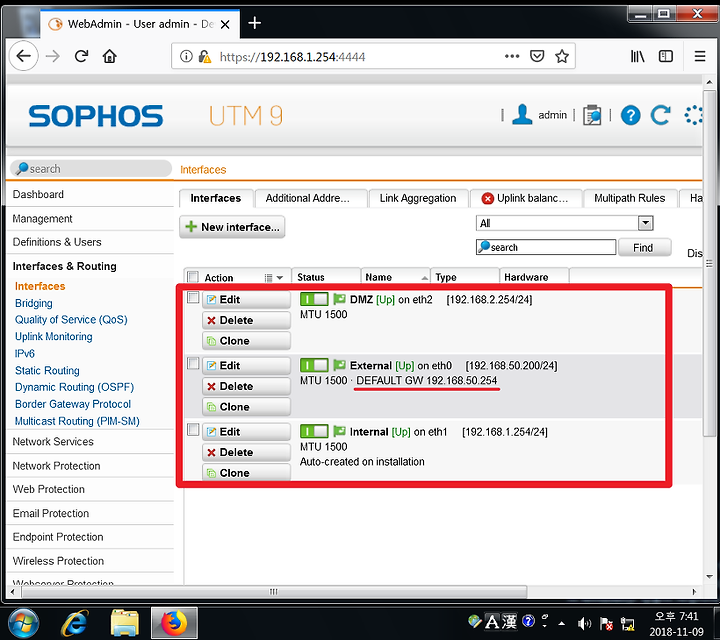Switch to Additional Addresses tab
720x640 pixels.
(x=311, y=198)
